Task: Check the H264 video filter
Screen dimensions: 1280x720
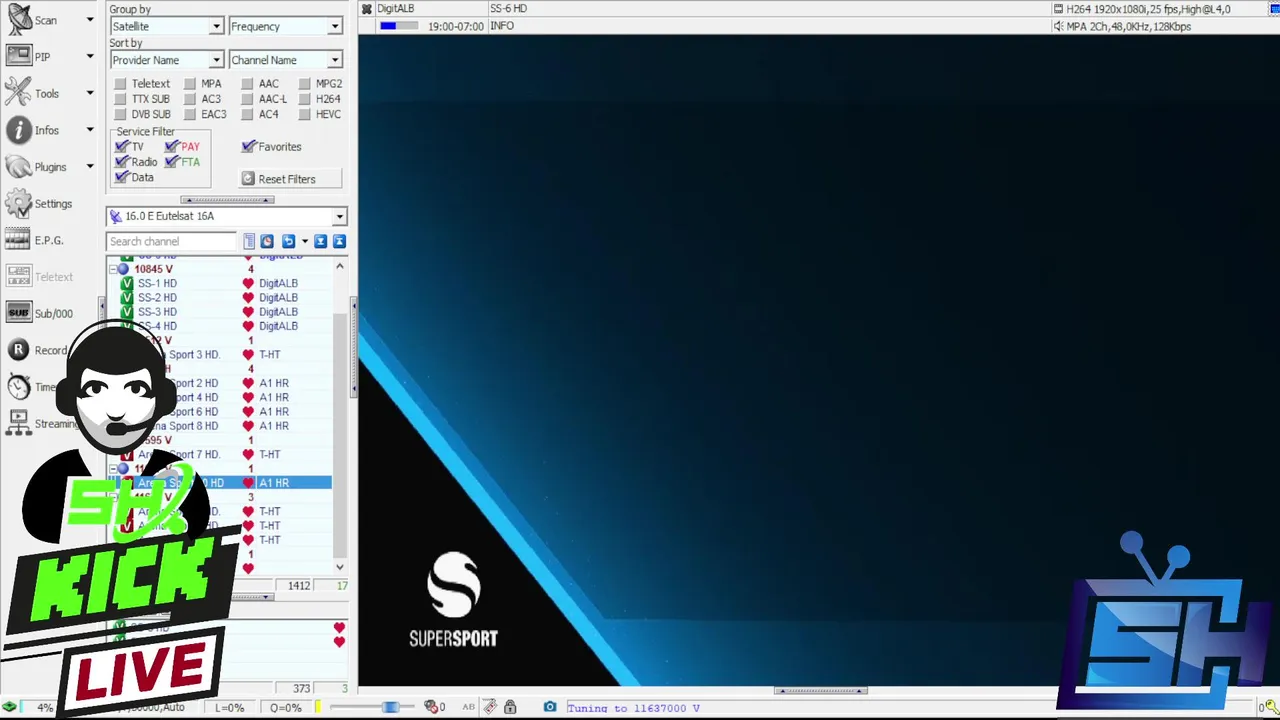Action: 304,99
